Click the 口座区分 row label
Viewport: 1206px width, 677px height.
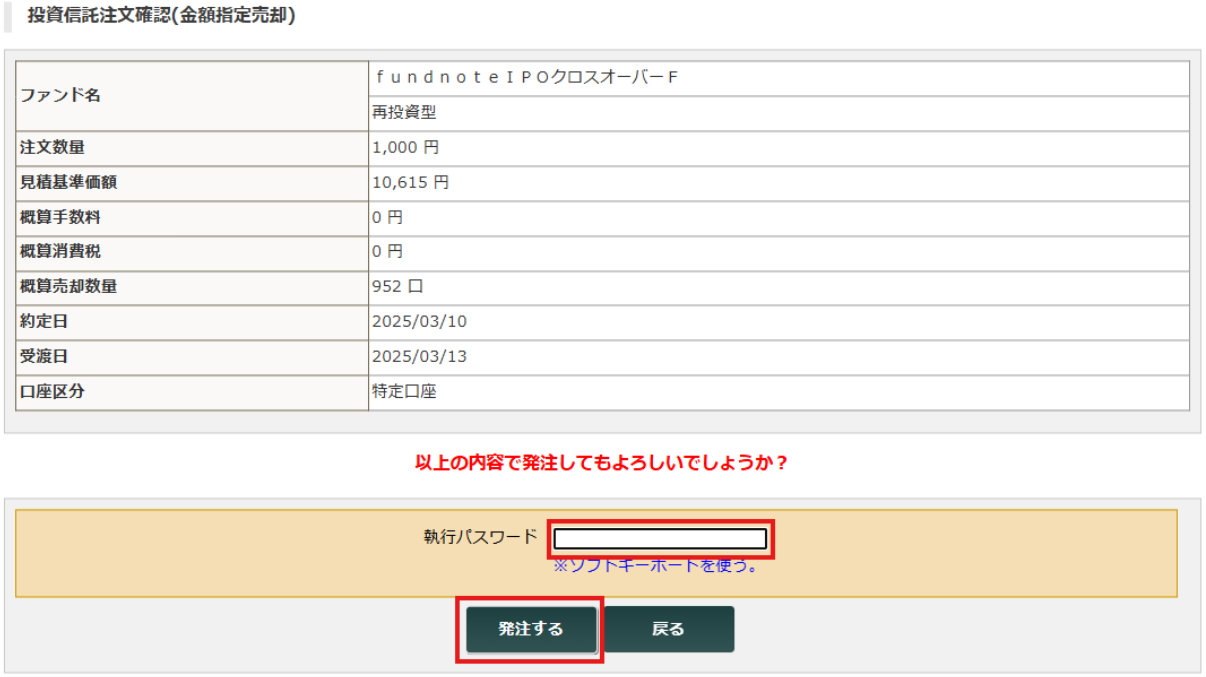(52, 391)
